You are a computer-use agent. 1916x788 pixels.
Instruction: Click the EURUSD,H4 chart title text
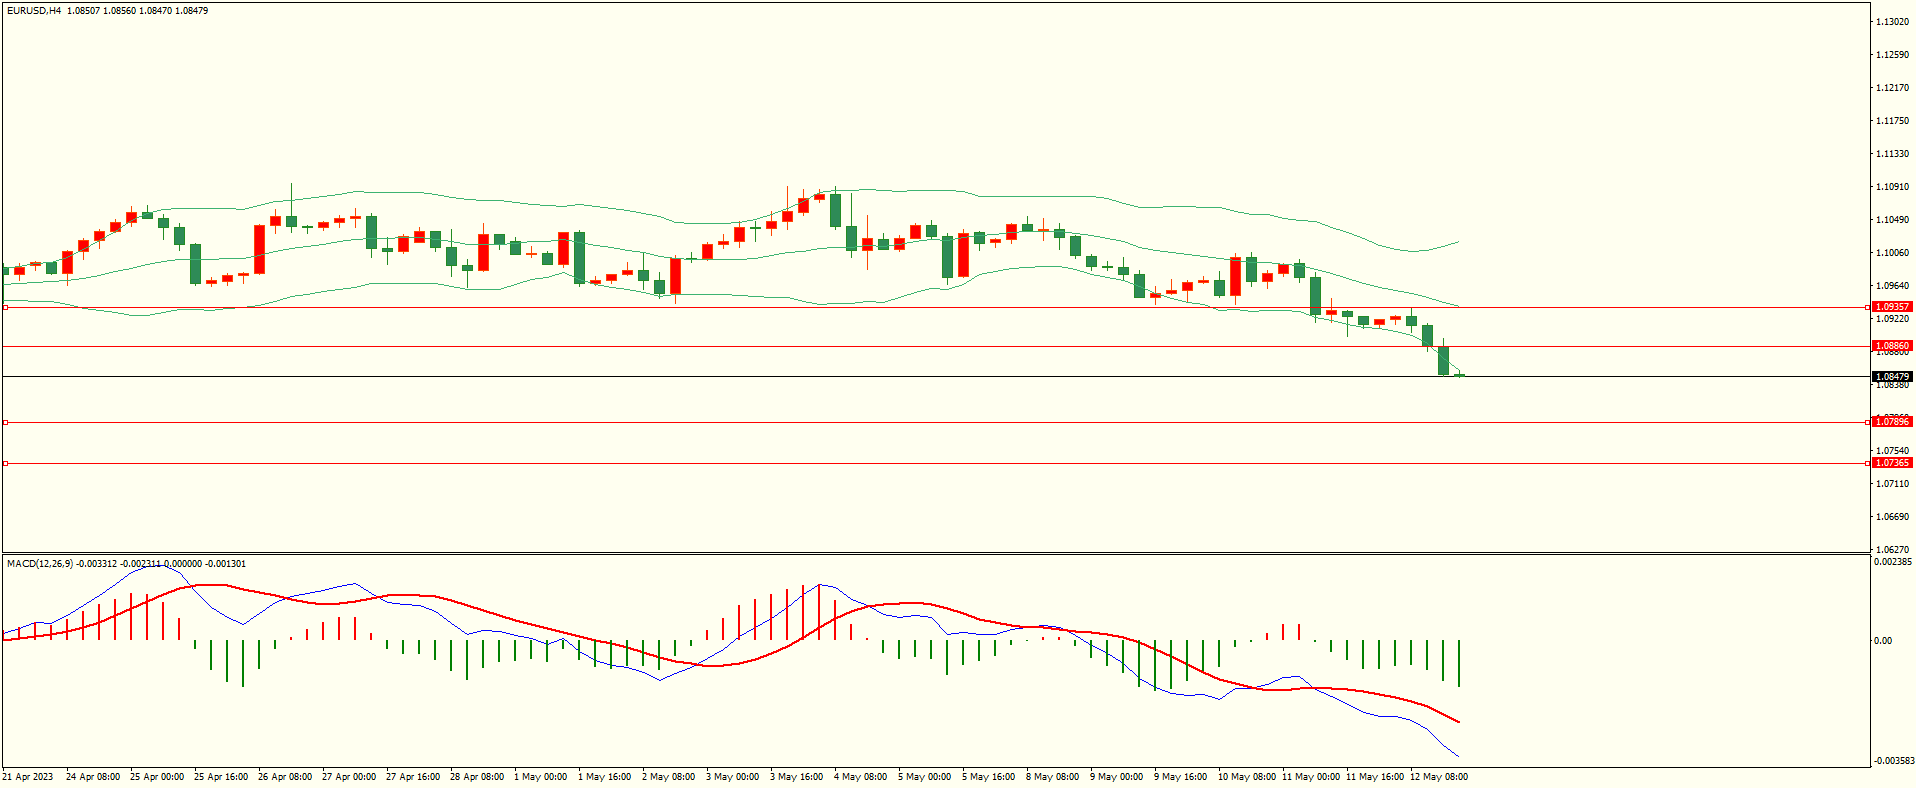[34, 11]
